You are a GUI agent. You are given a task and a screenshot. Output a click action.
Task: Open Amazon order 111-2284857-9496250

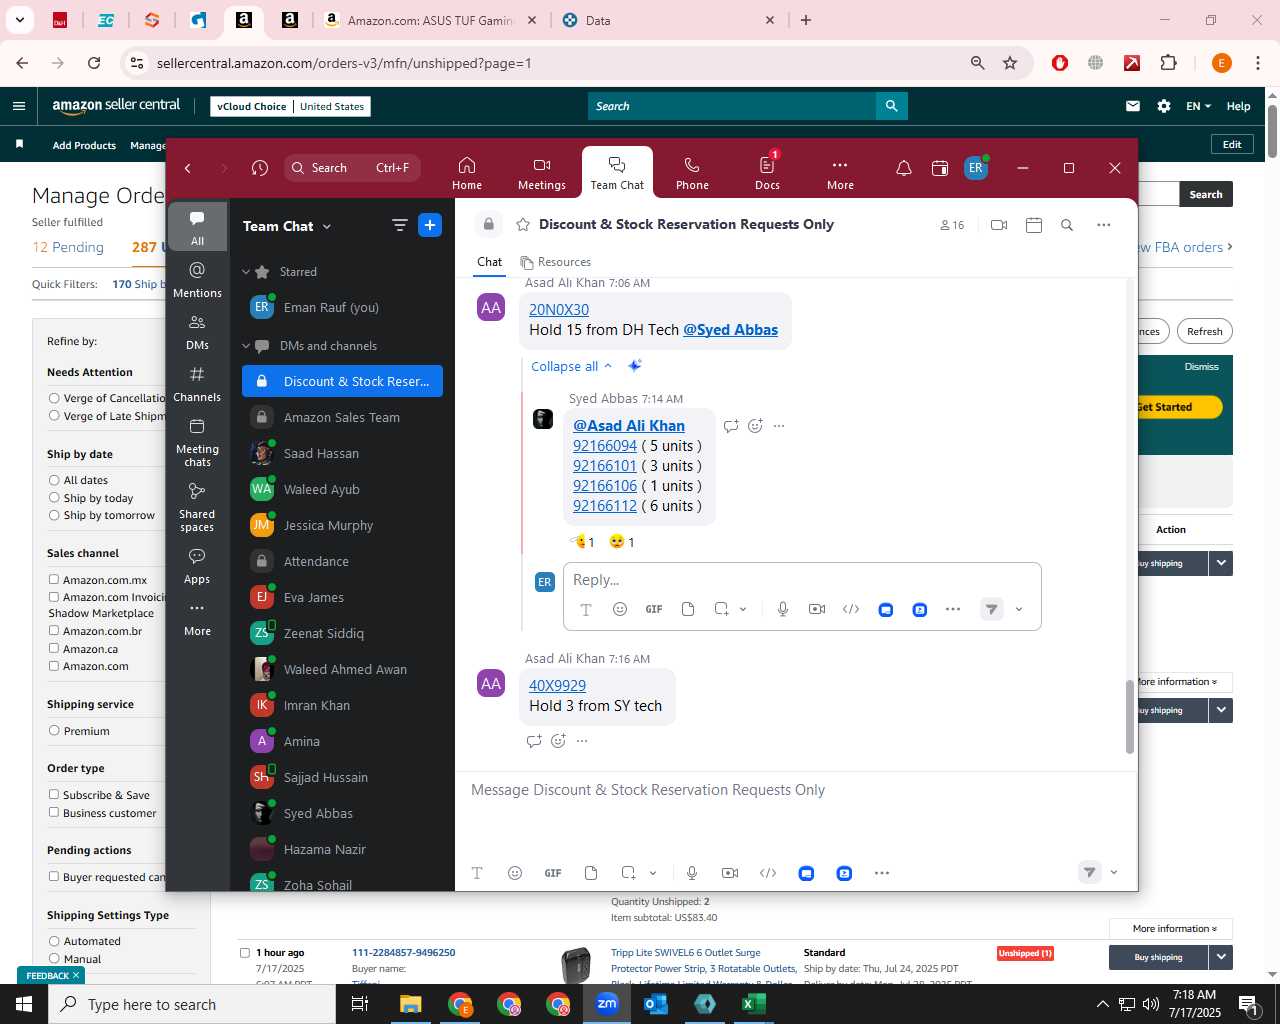point(403,952)
